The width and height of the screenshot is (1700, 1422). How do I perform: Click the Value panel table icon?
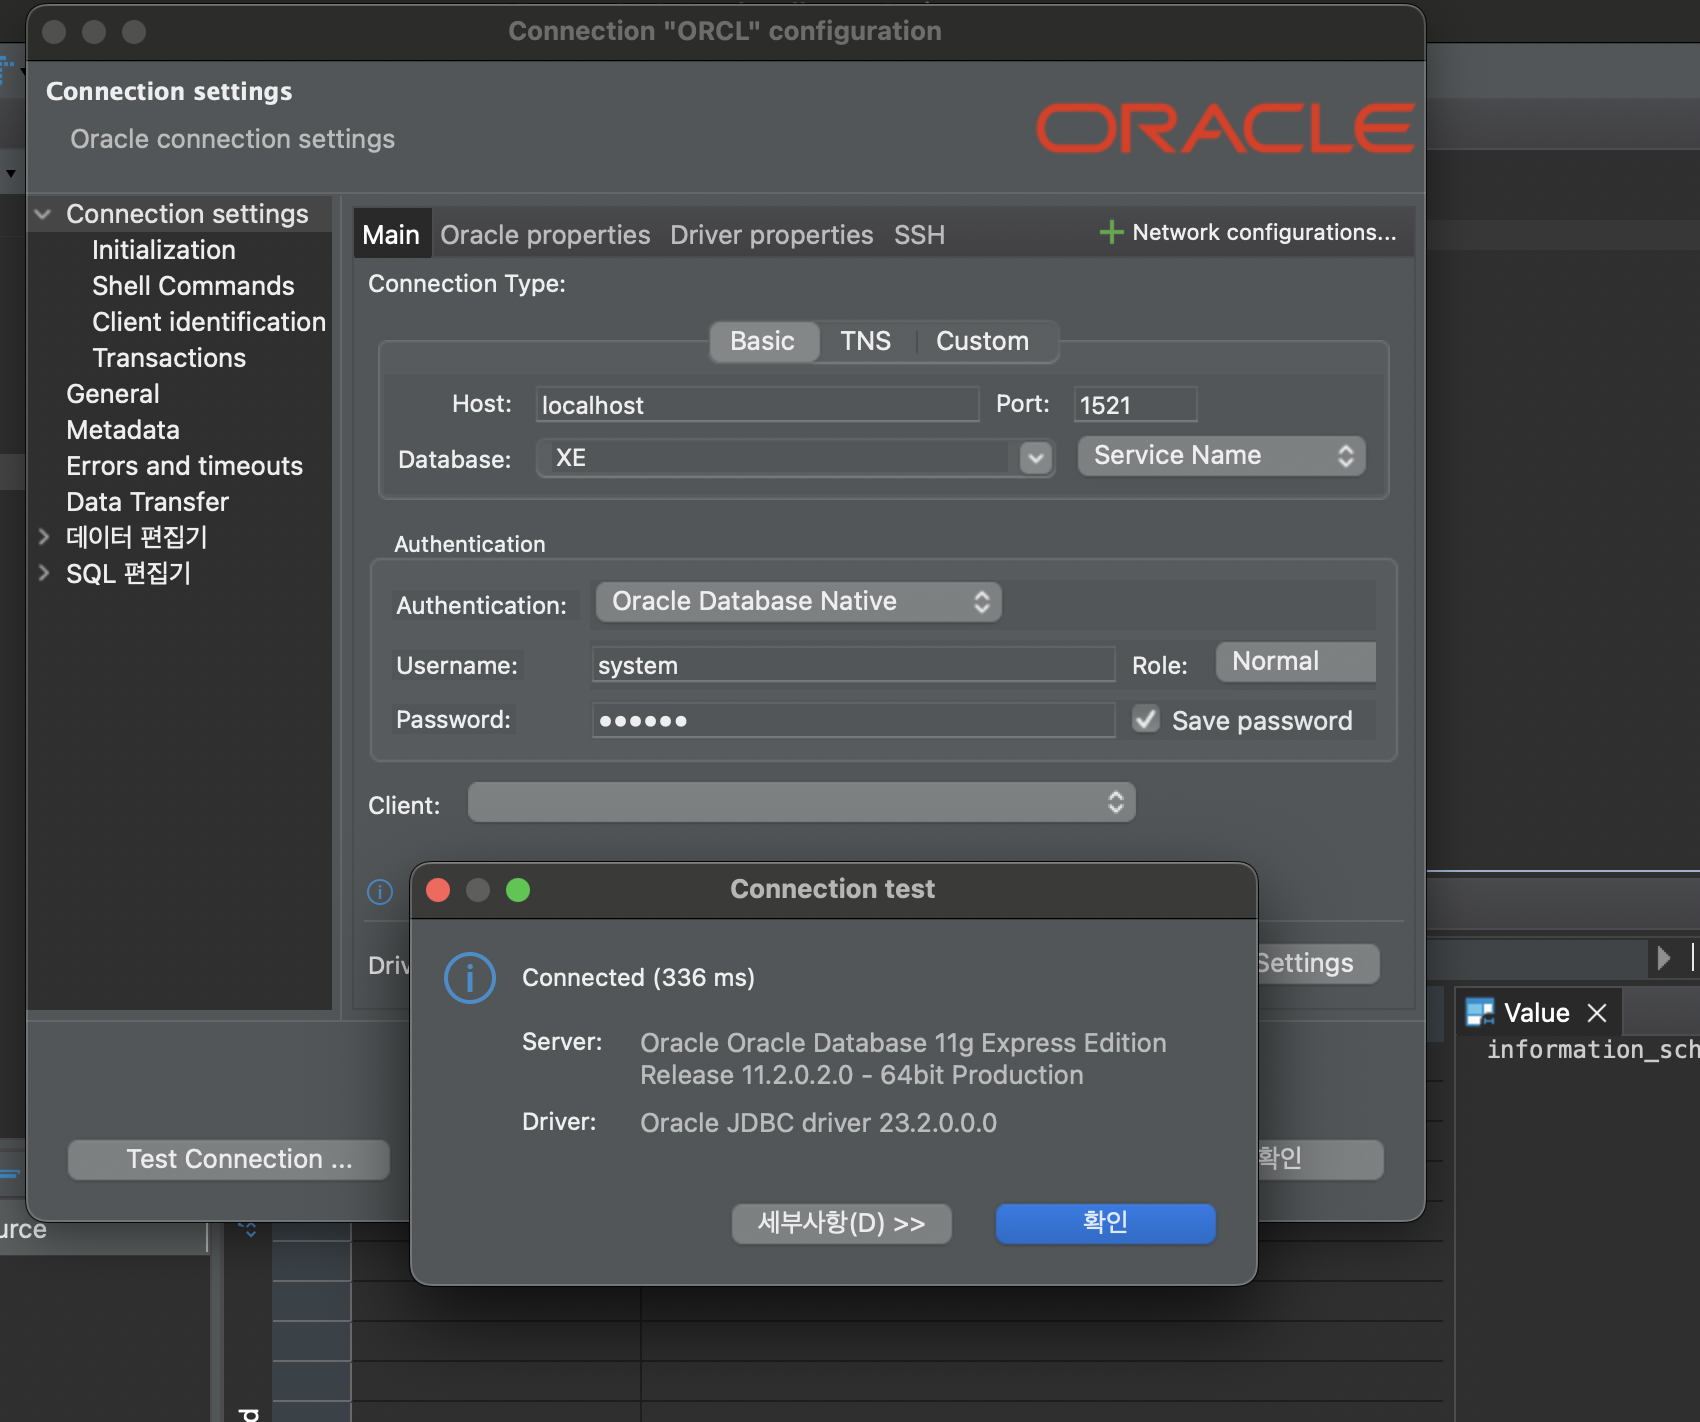(x=1479, y=1013)
